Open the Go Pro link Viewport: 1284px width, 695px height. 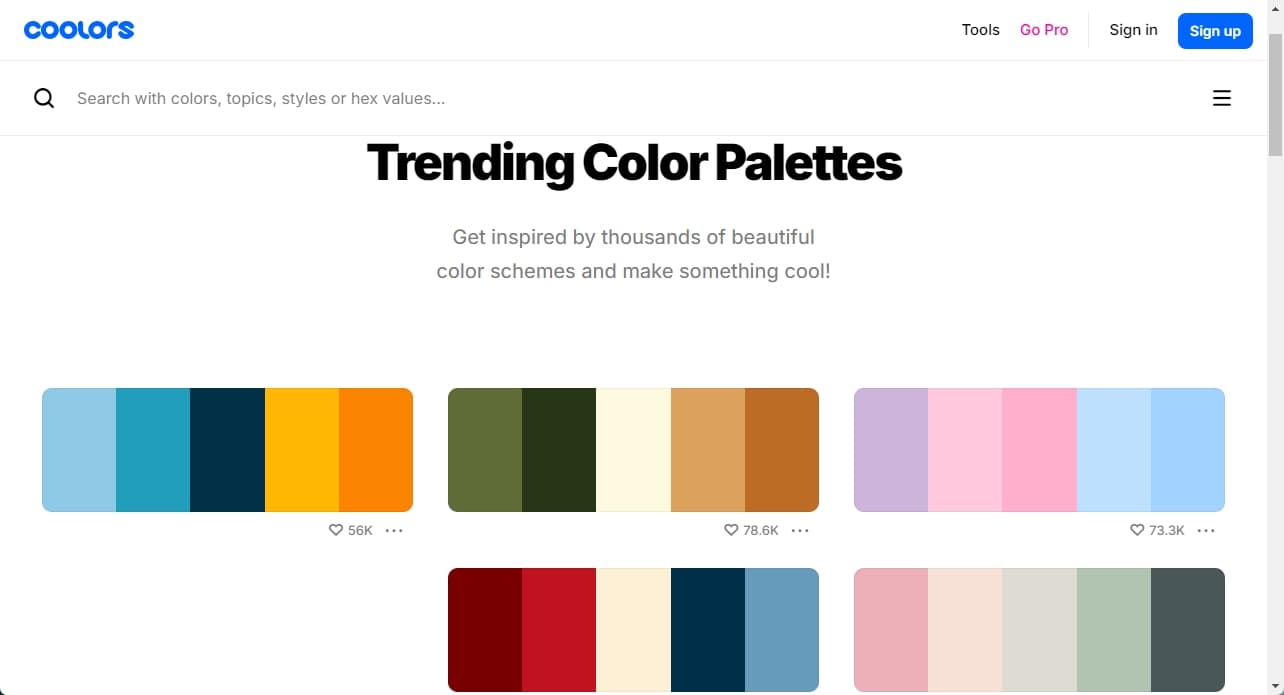[x=1044, y=30]
